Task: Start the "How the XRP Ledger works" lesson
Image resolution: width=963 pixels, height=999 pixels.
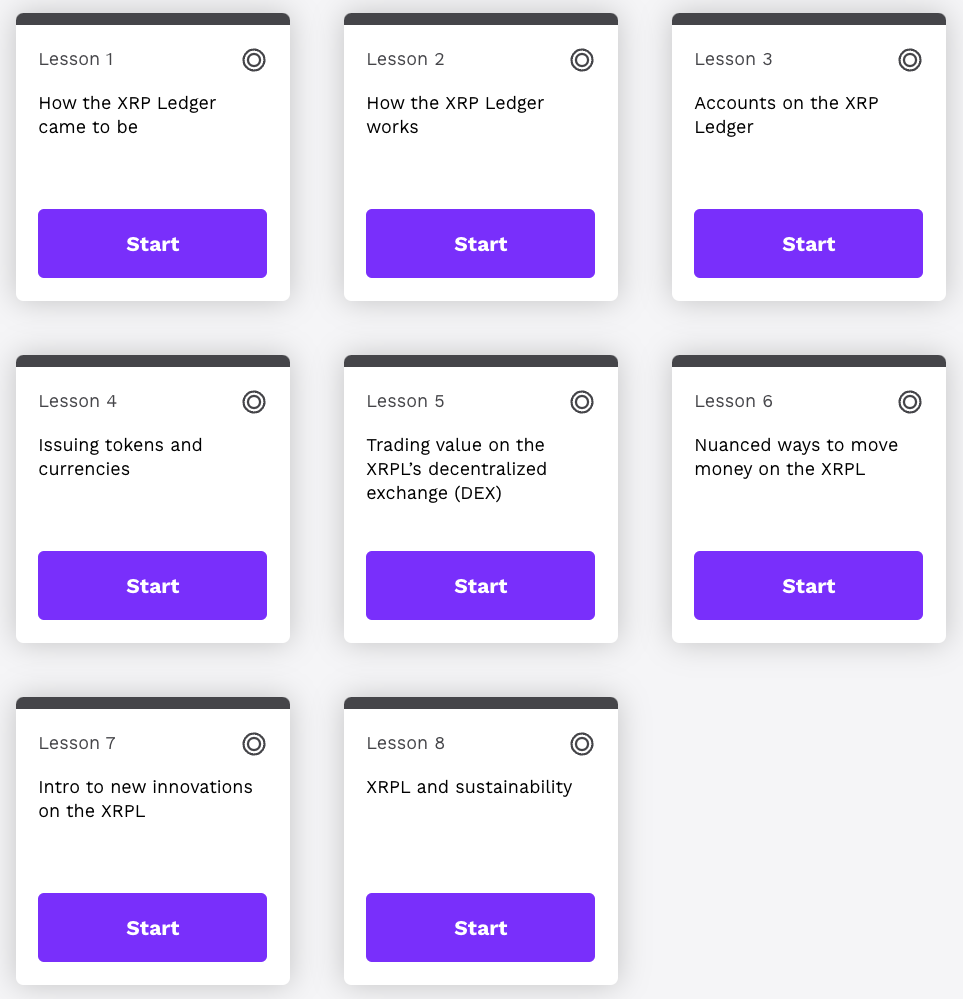Action: coord(480,243)
